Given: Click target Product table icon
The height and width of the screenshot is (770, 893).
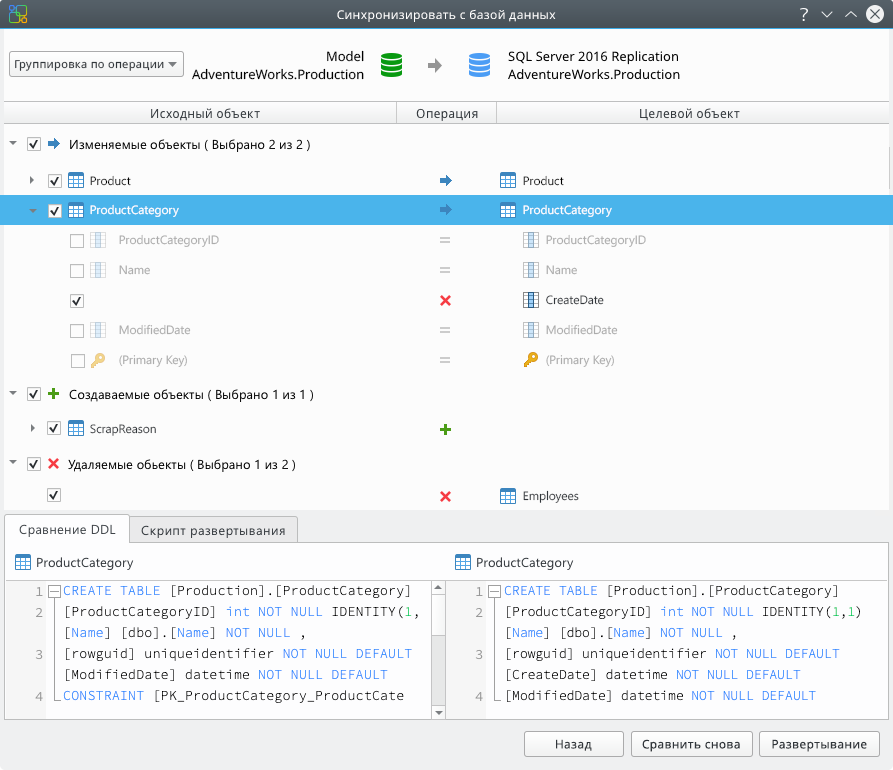Looking at the screenshot, I should (x=508, y=181).
